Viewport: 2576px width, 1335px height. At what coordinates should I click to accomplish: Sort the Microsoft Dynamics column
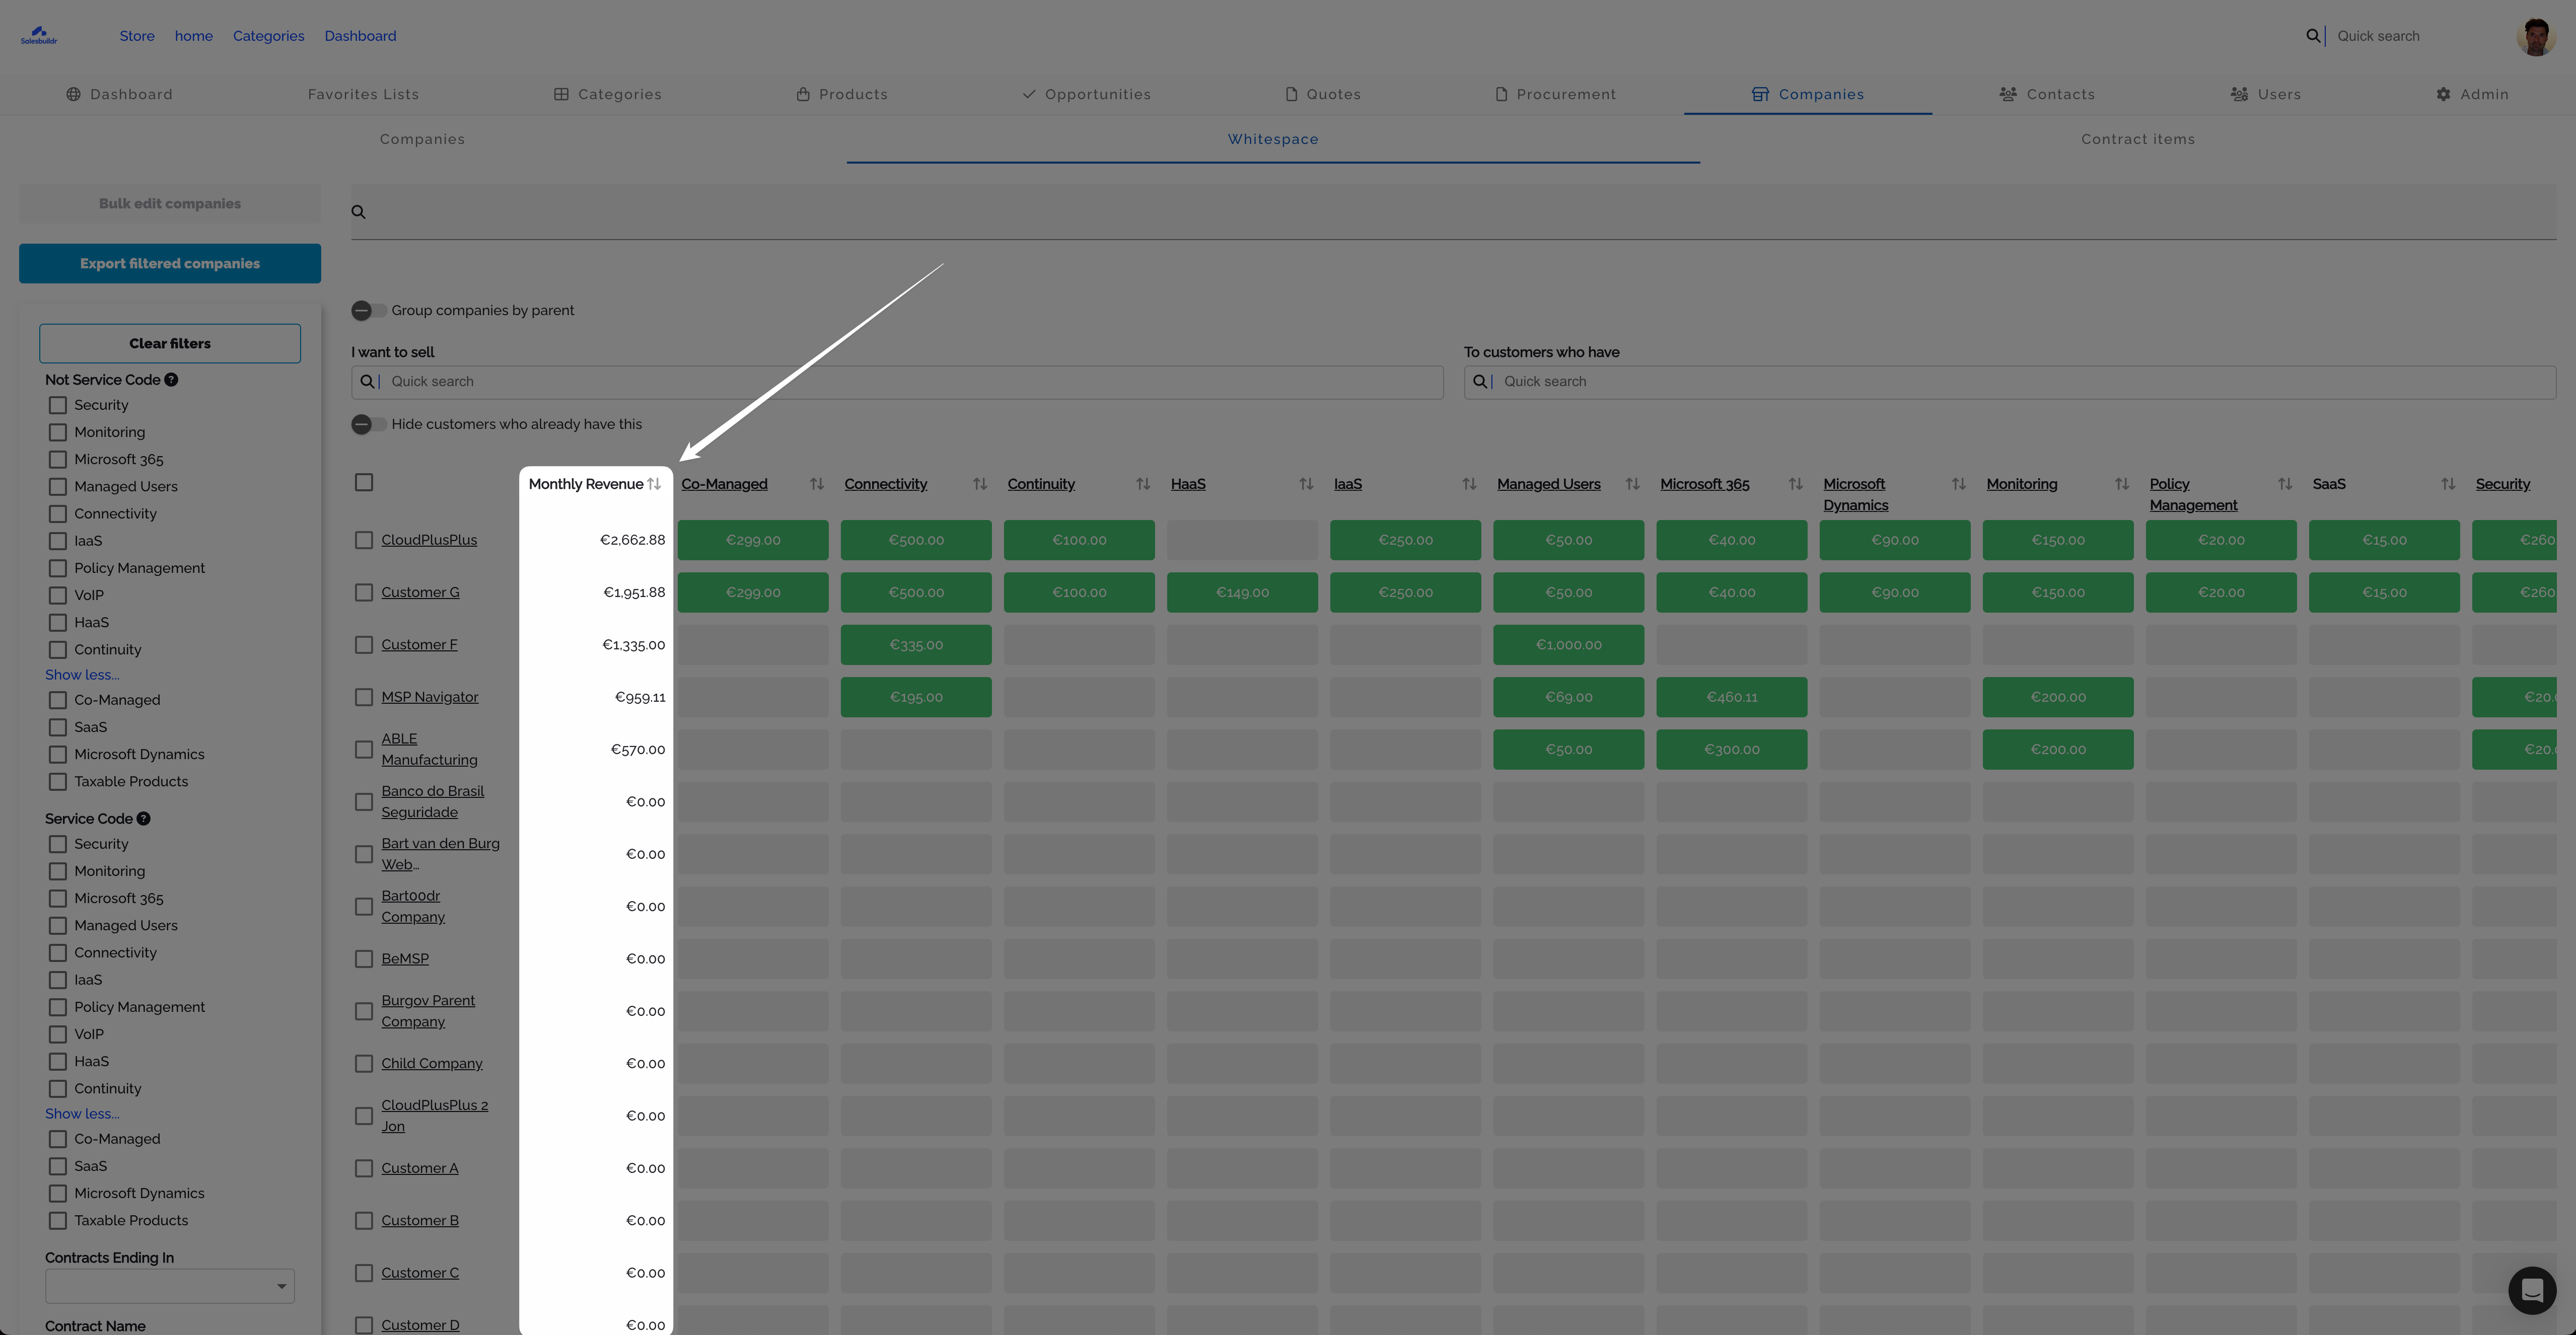pyautogui.click(x=1959, y=484)
